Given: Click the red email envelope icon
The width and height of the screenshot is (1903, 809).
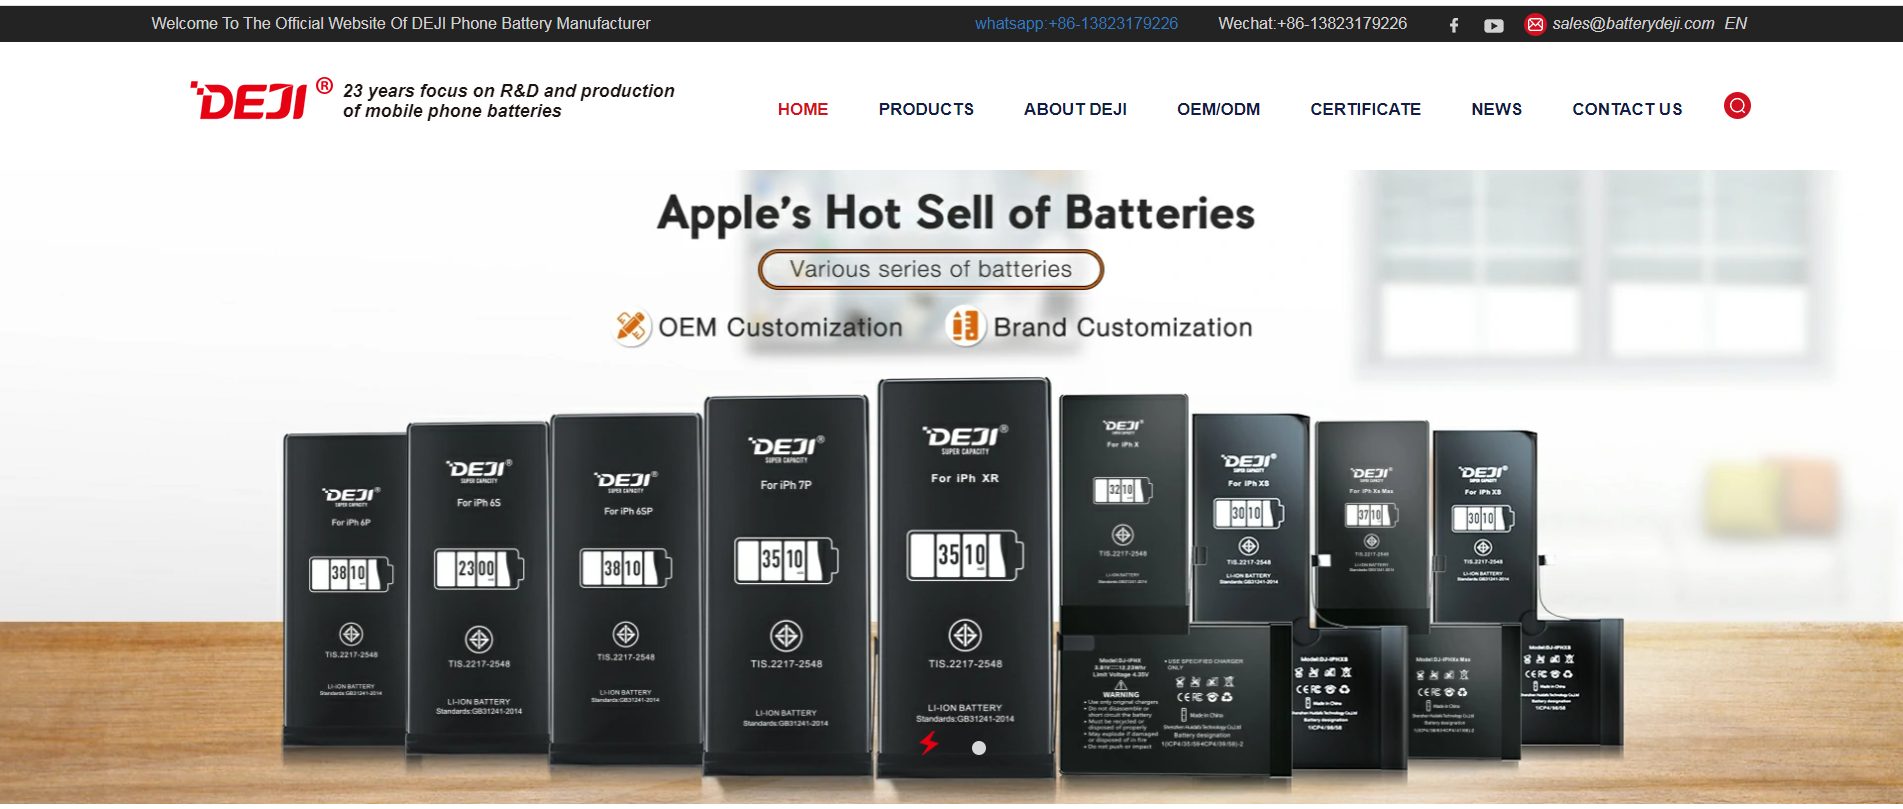Looking at the screenshot, I should pyautogui.click(x=1535, y=24).
